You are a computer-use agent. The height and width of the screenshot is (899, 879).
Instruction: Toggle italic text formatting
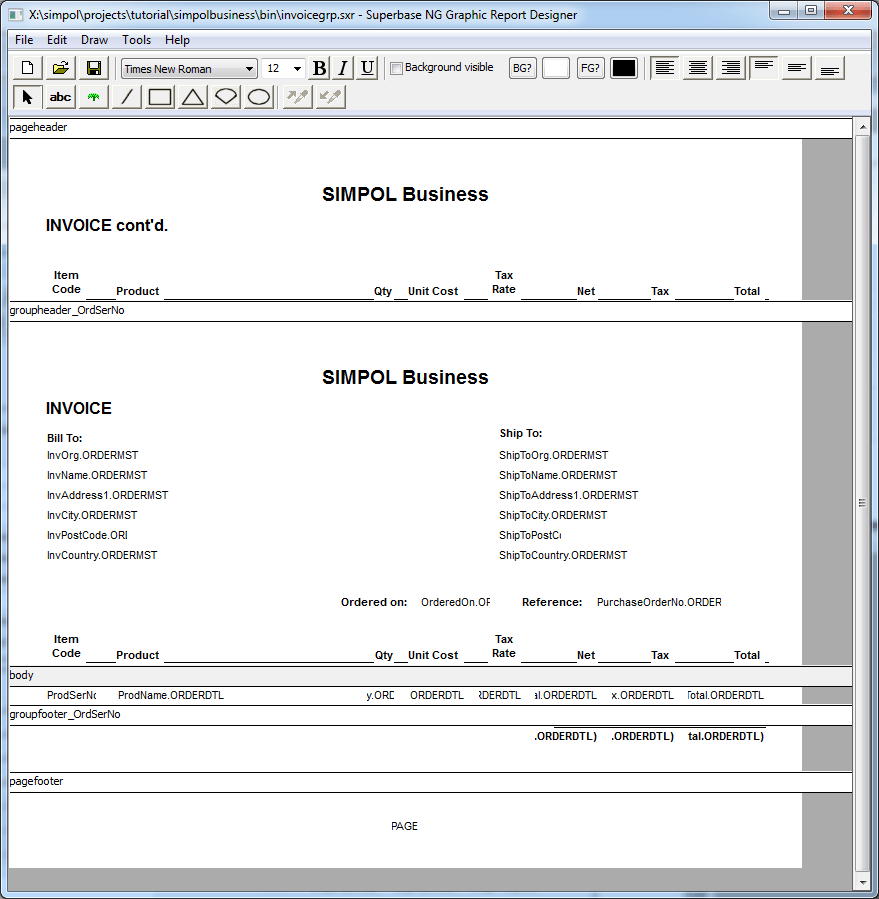(x=343, y=67)
